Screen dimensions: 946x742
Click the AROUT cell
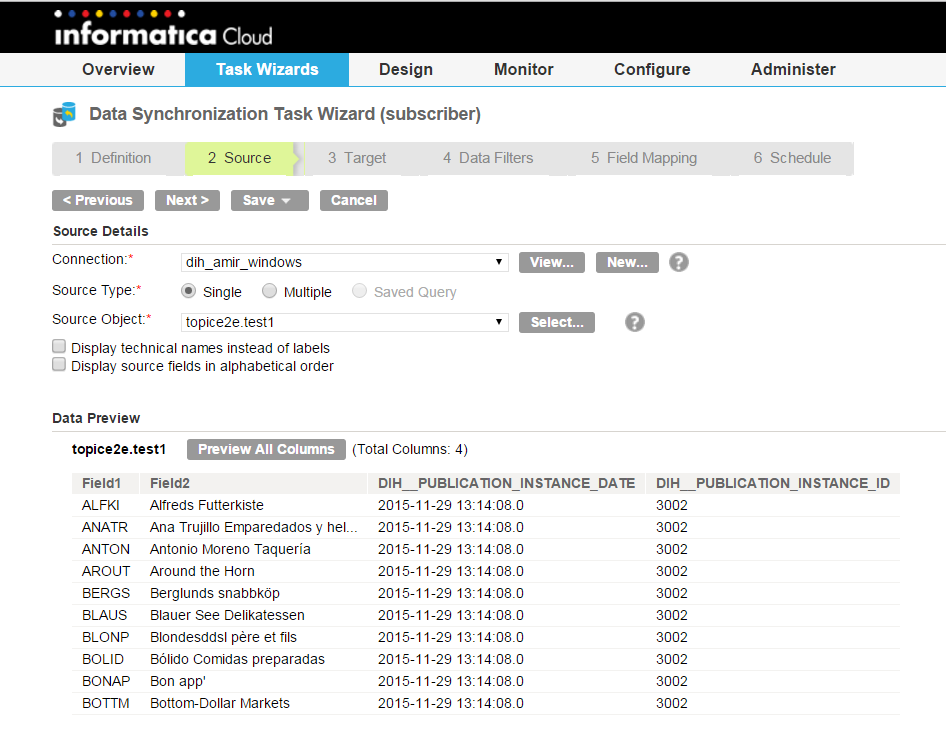[106, 571]
